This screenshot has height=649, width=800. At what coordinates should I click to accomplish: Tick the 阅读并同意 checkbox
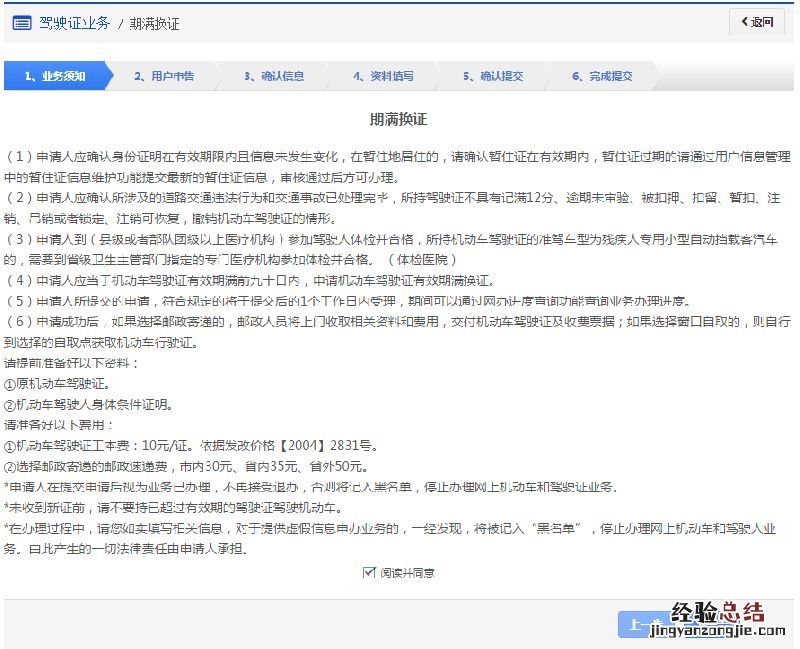tap(369, 573)
